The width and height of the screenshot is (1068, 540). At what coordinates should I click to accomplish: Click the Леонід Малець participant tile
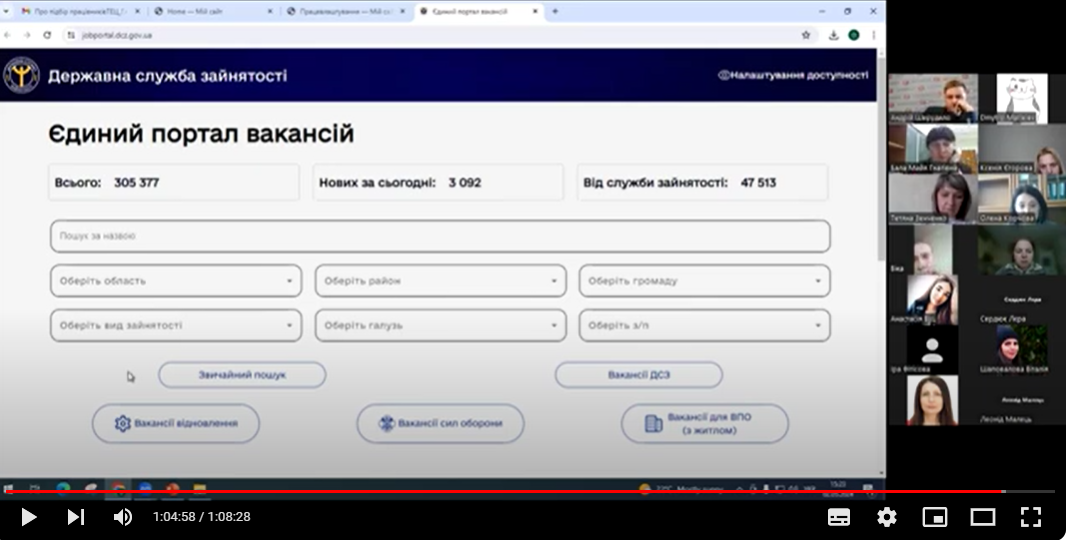coord(1022,399)
